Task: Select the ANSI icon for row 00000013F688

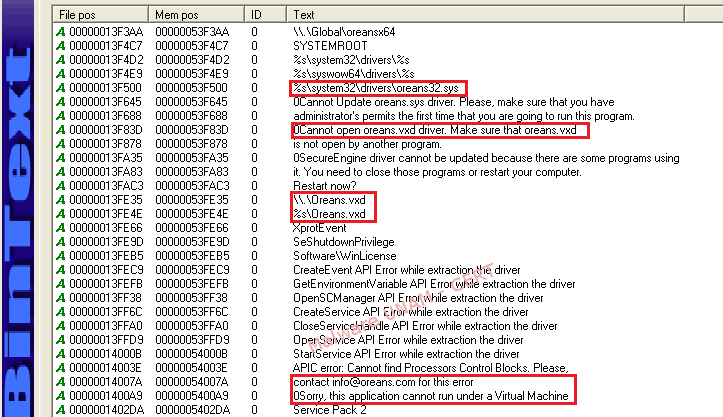Action: point(60,116)
